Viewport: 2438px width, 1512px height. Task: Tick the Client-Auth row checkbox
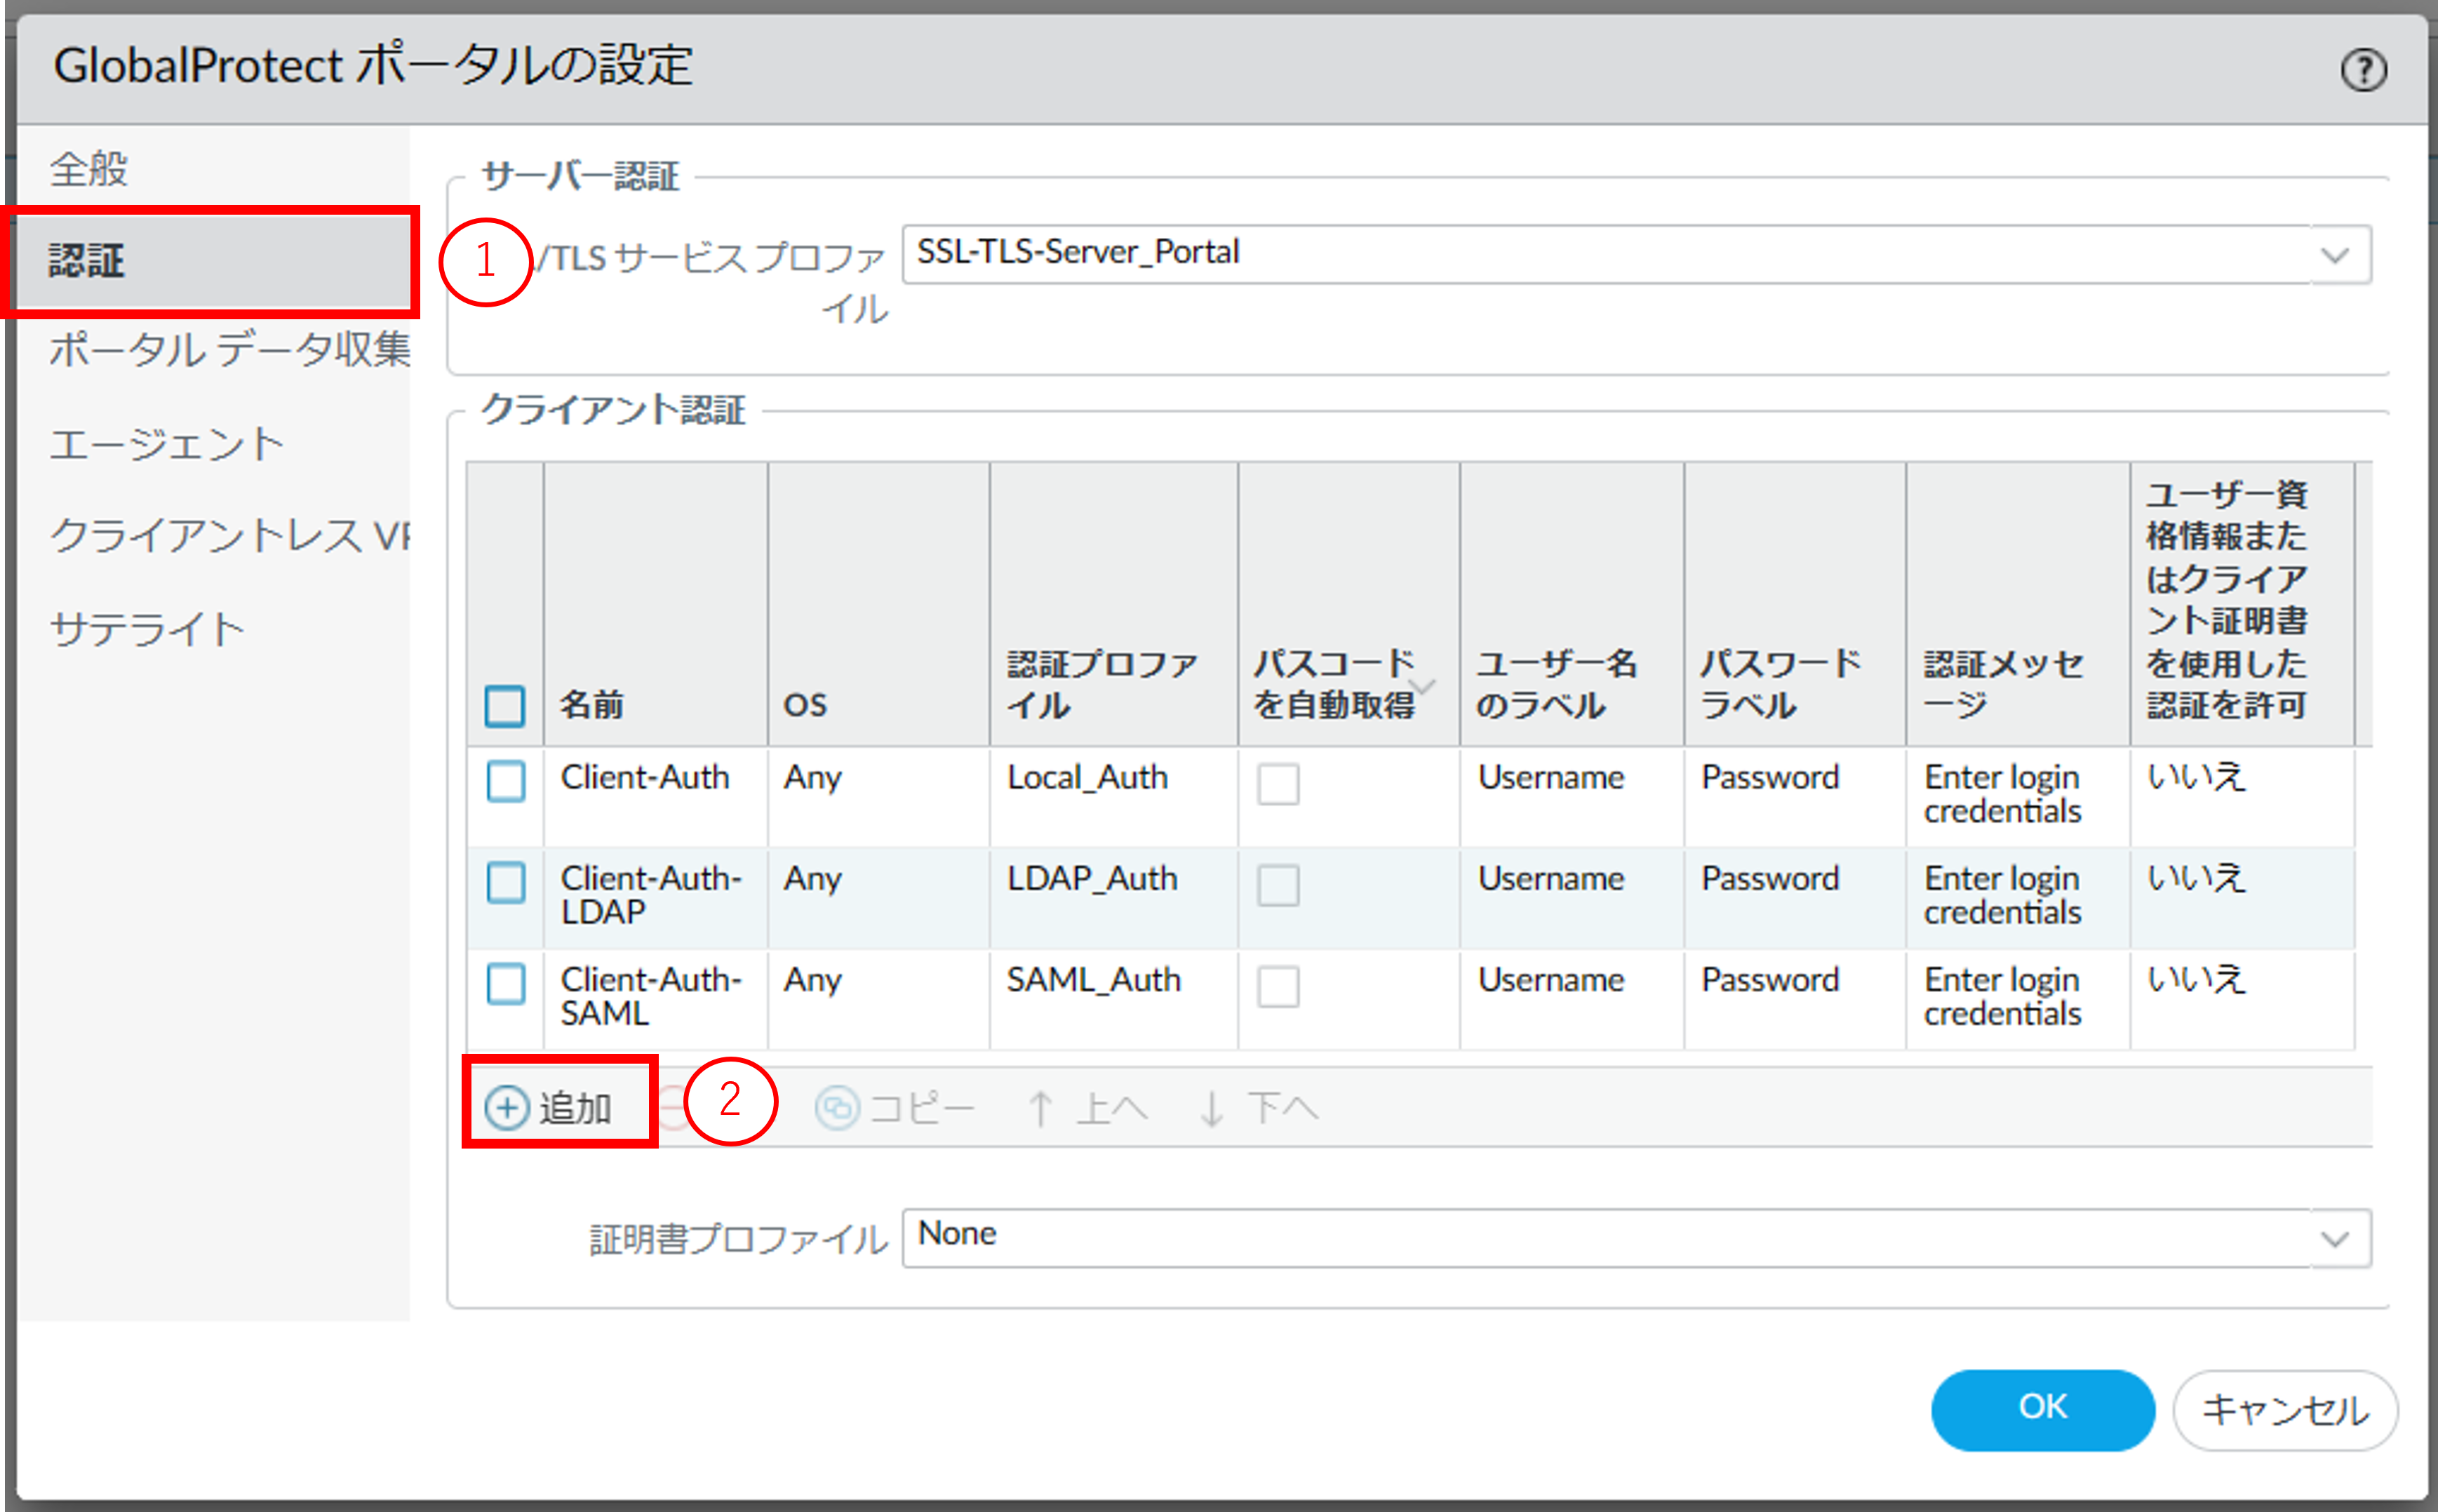click(x=505, y=781)
